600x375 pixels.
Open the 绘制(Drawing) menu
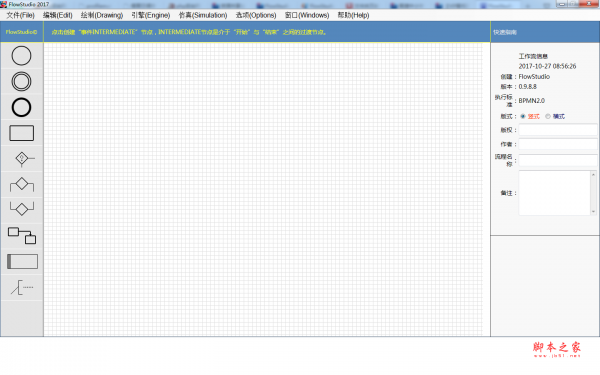pyautogui.click(x=102, y=15)
